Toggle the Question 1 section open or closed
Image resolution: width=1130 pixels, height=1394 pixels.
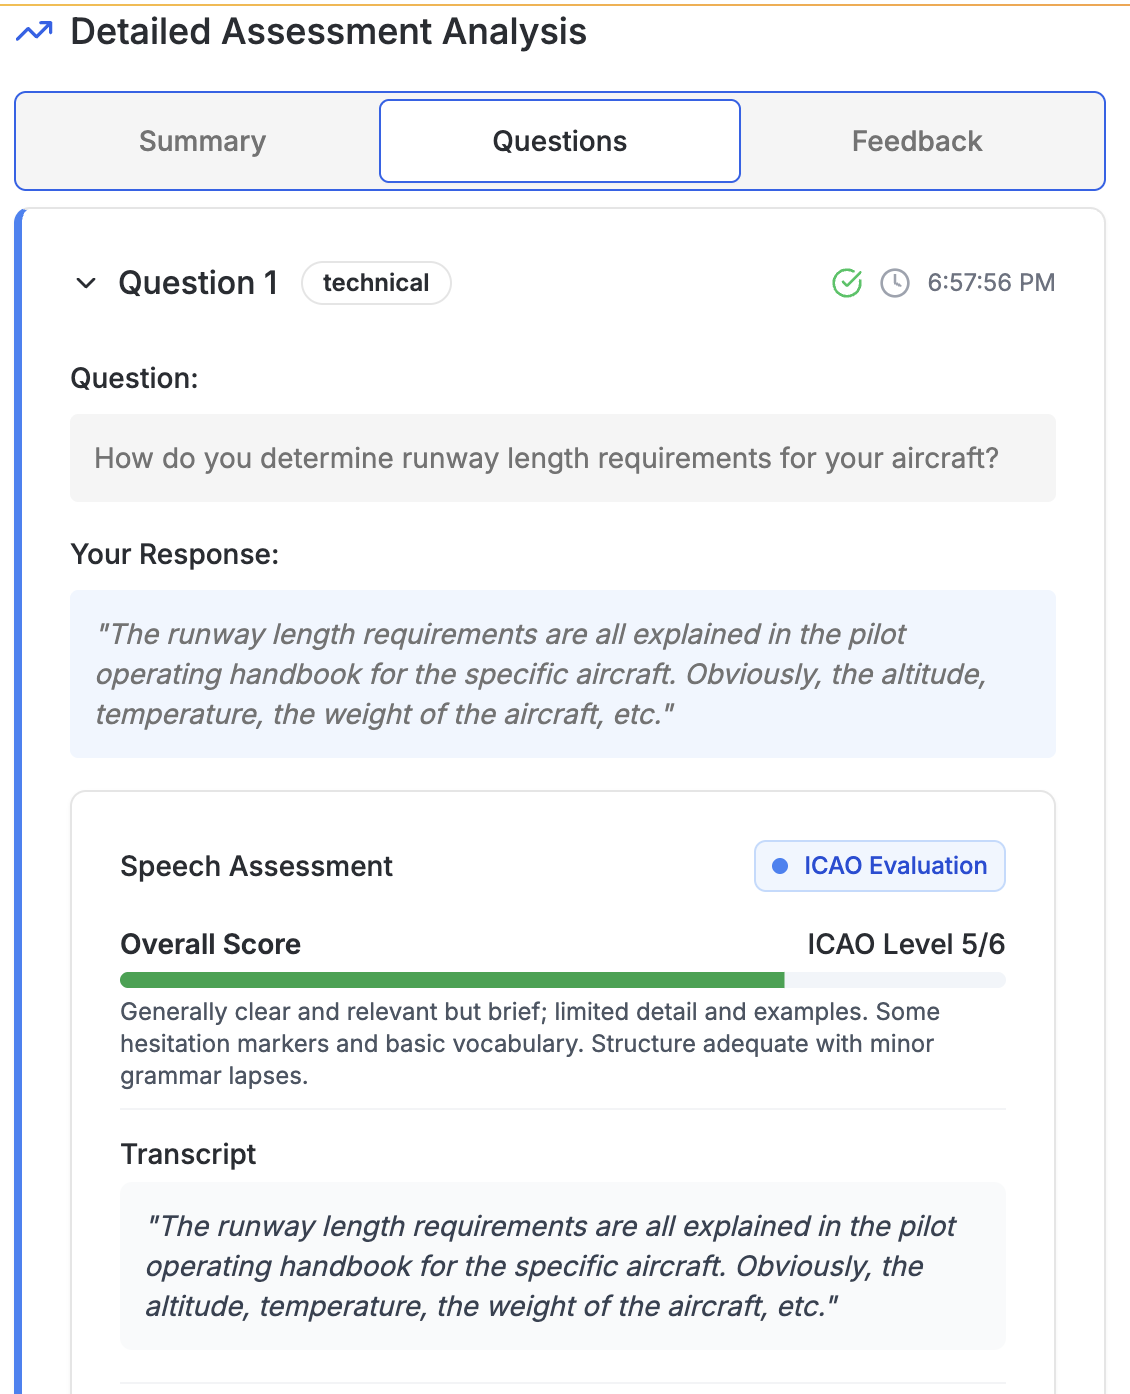point(86,283)
